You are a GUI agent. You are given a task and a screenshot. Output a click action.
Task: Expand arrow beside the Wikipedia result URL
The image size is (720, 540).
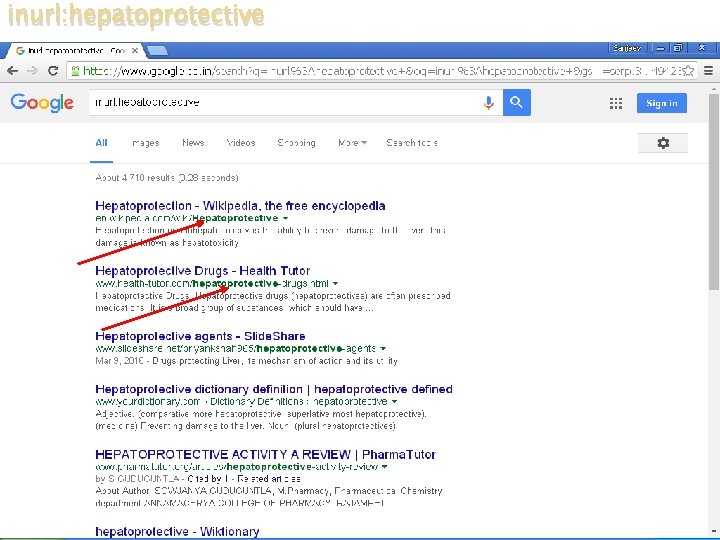285,218
